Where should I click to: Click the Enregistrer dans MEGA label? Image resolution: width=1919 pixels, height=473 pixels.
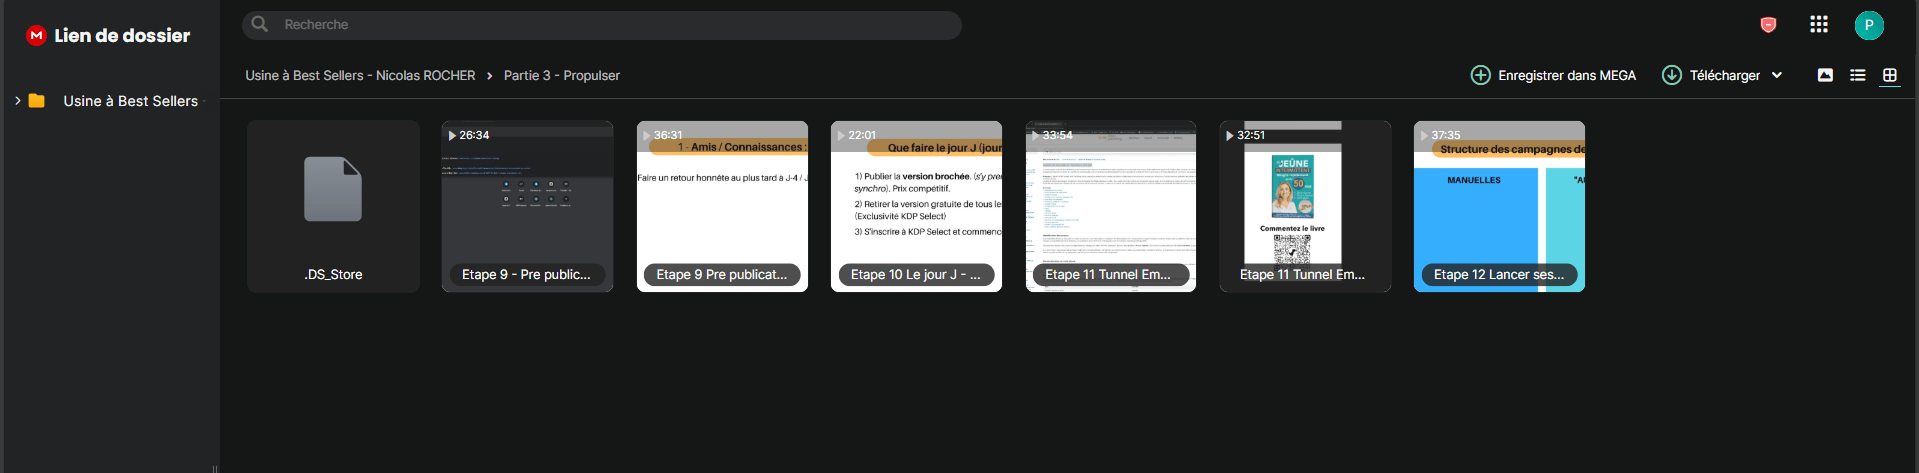(x=1567, y=75)
